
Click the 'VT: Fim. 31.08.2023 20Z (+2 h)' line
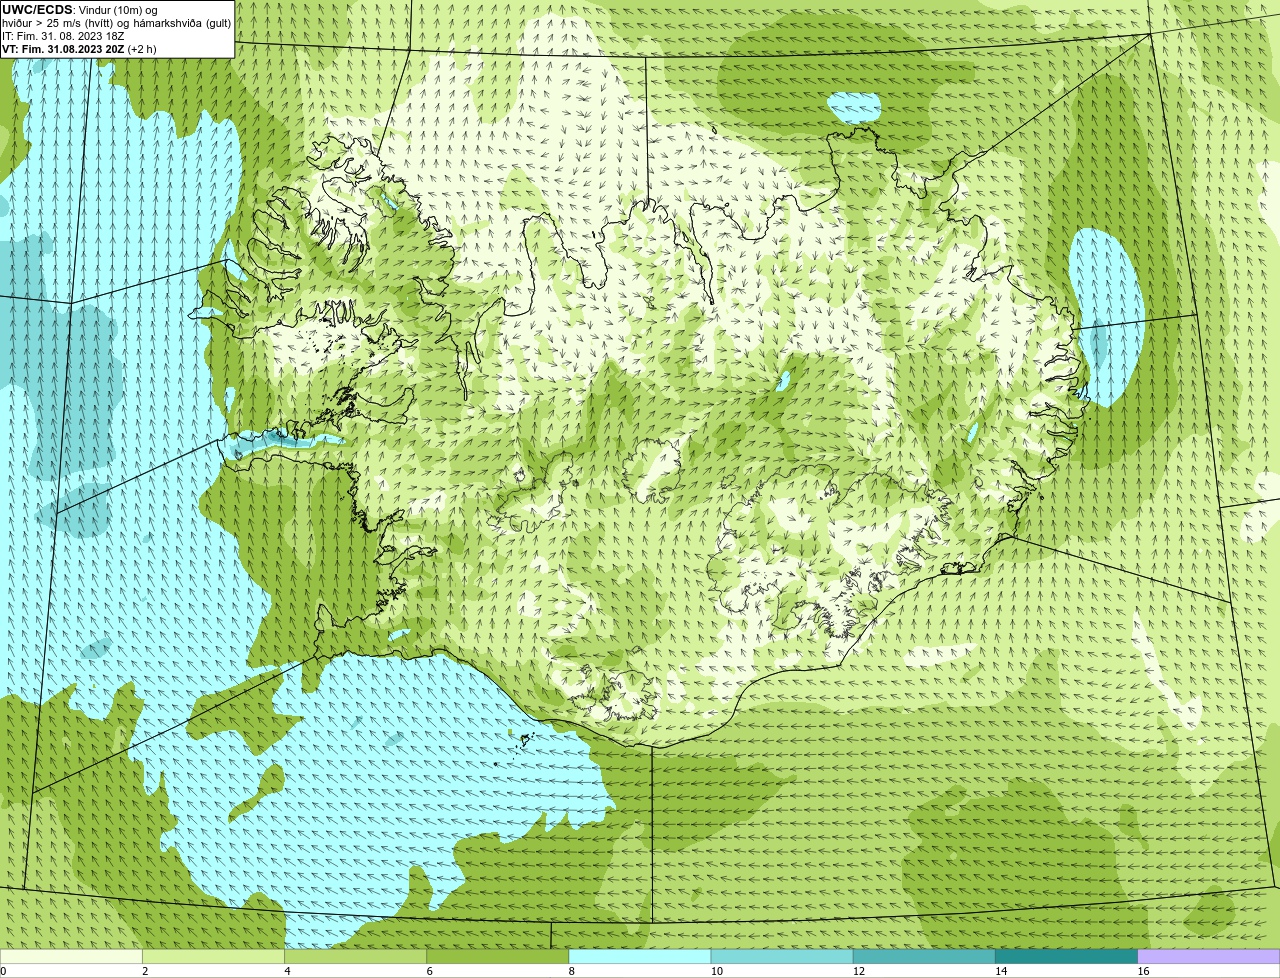coord(79,48)
